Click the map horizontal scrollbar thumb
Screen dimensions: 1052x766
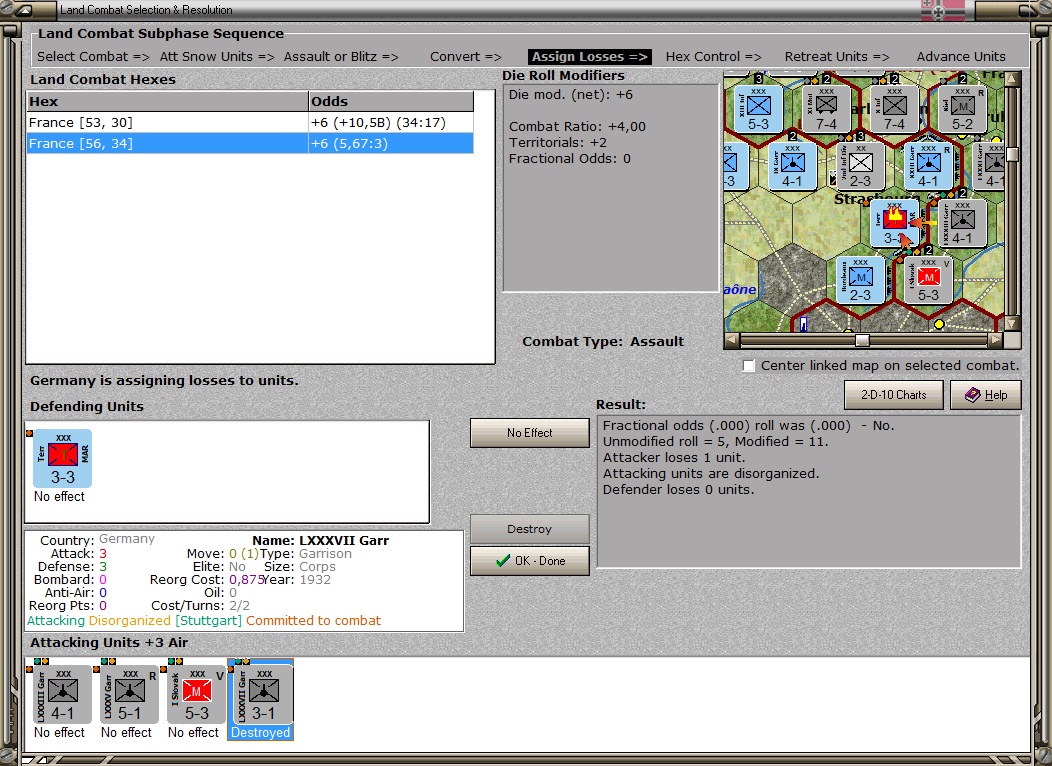(x=862, y=340)
